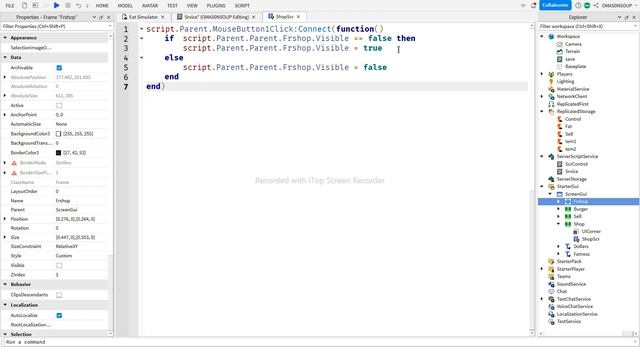Click the SoundService icon

coord(551,284)
